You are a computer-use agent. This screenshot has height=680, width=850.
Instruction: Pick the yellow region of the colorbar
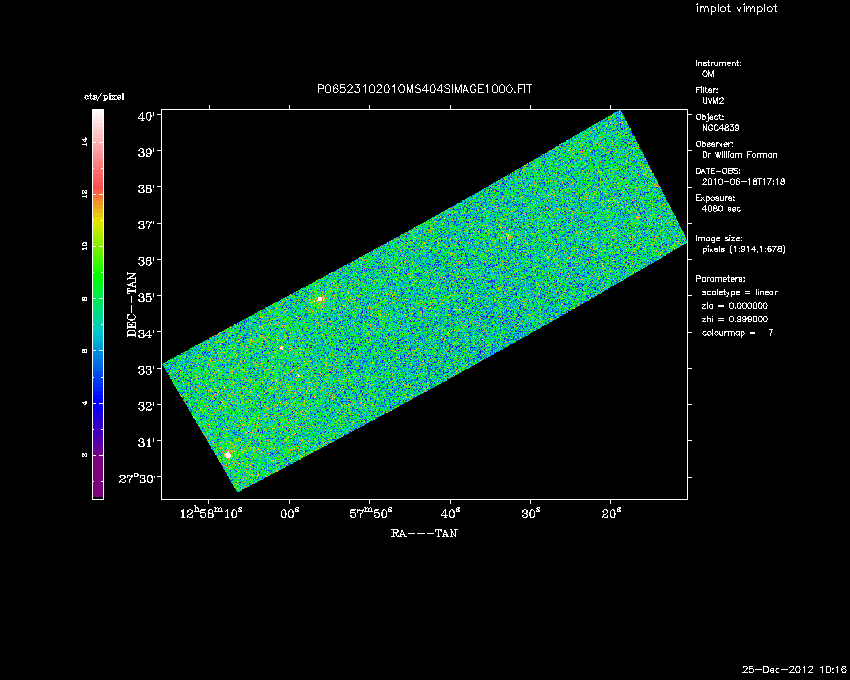tap(98, 225)
